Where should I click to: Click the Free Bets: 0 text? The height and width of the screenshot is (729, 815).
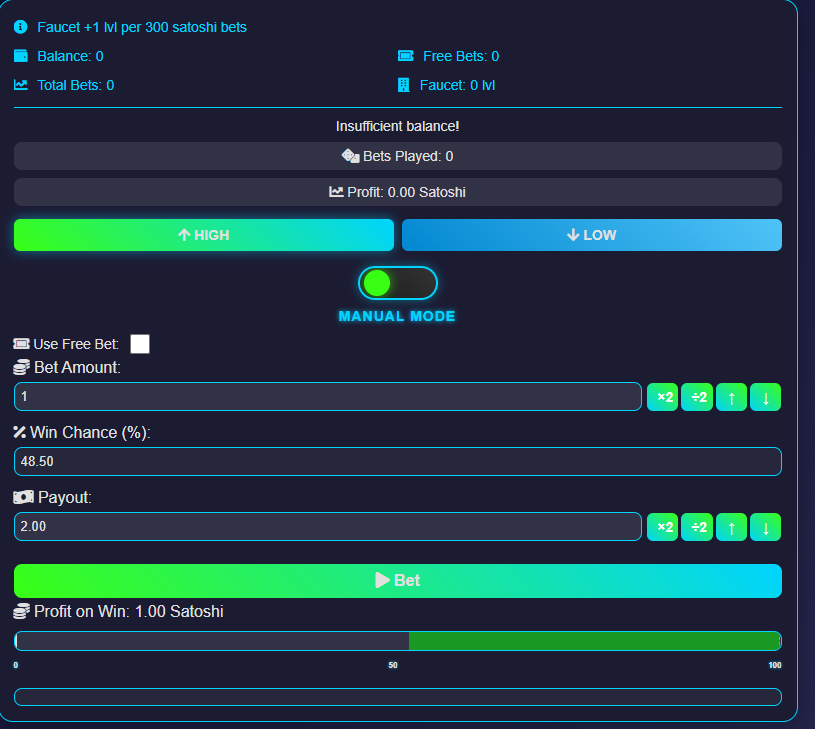click(x=461, y=56)
